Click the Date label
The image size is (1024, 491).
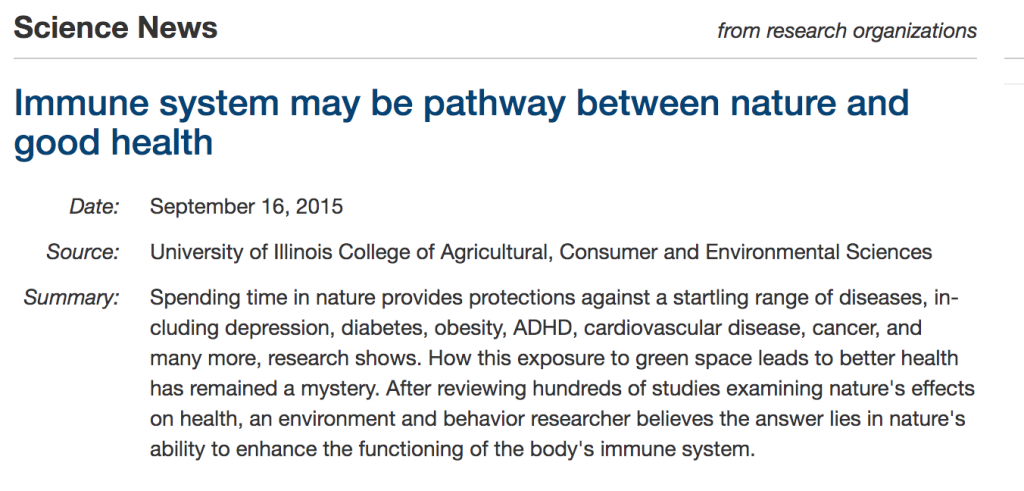click(94, 207)
